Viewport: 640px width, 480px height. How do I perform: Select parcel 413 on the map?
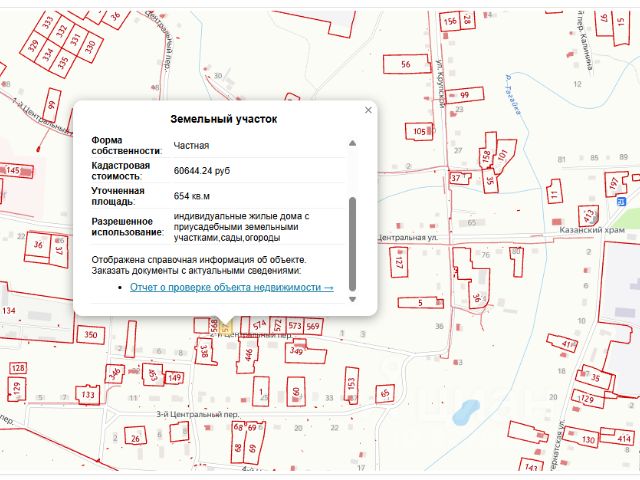(589, 216)
